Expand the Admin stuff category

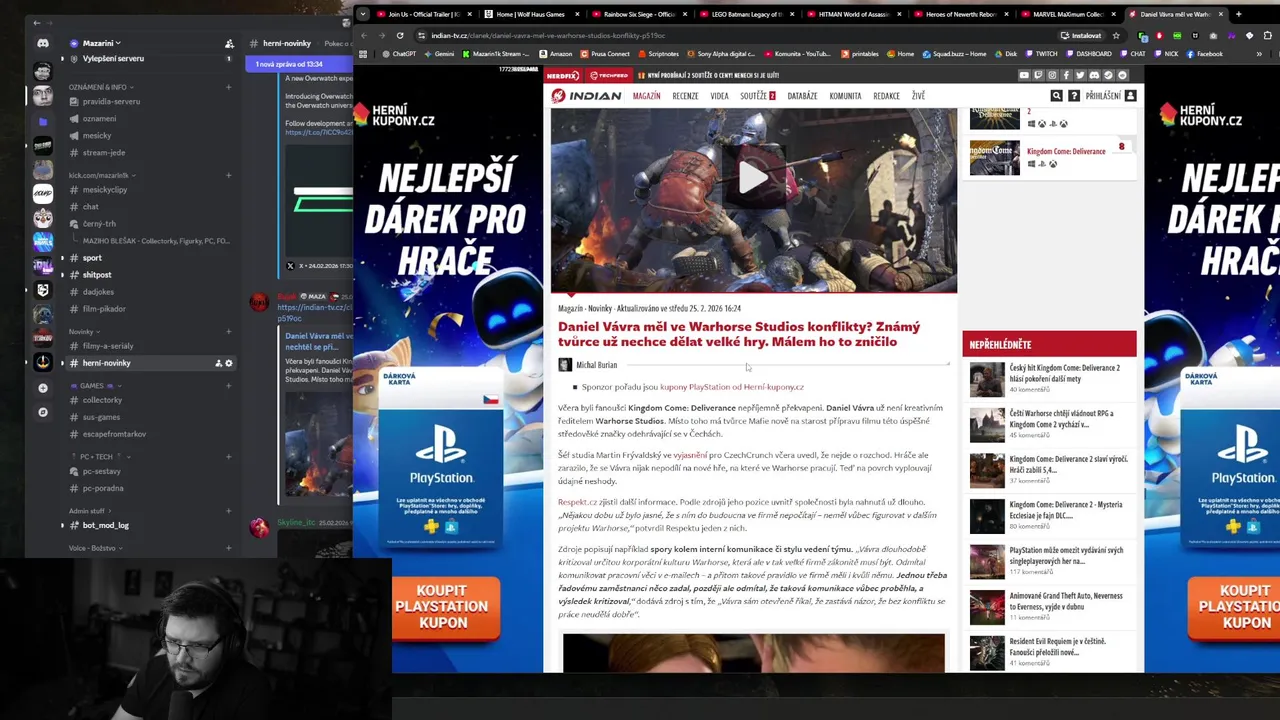(x=90, y=511)
